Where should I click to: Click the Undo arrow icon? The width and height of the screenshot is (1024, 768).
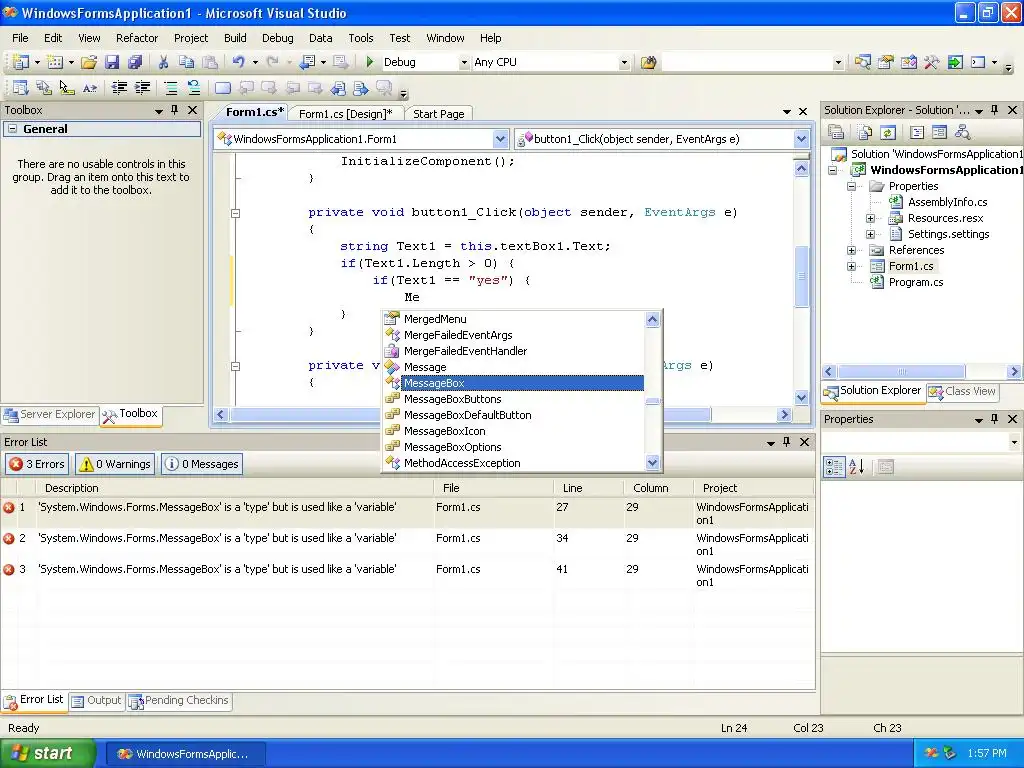(238, 62)
